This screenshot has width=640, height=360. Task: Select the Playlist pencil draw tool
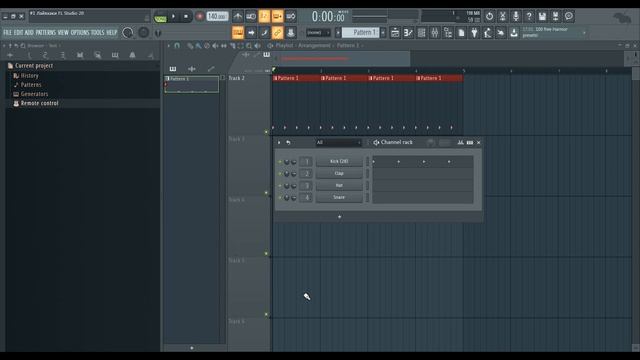point(190,46)
